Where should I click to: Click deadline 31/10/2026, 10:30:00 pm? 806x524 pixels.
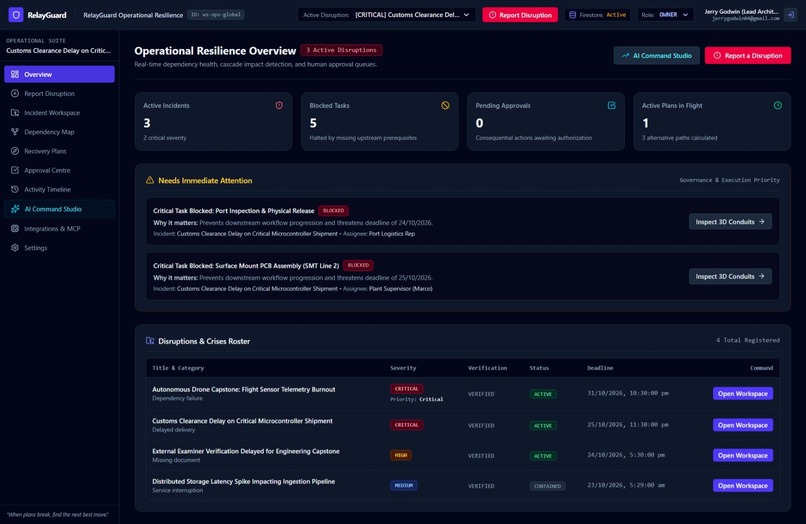click(628, 393)
